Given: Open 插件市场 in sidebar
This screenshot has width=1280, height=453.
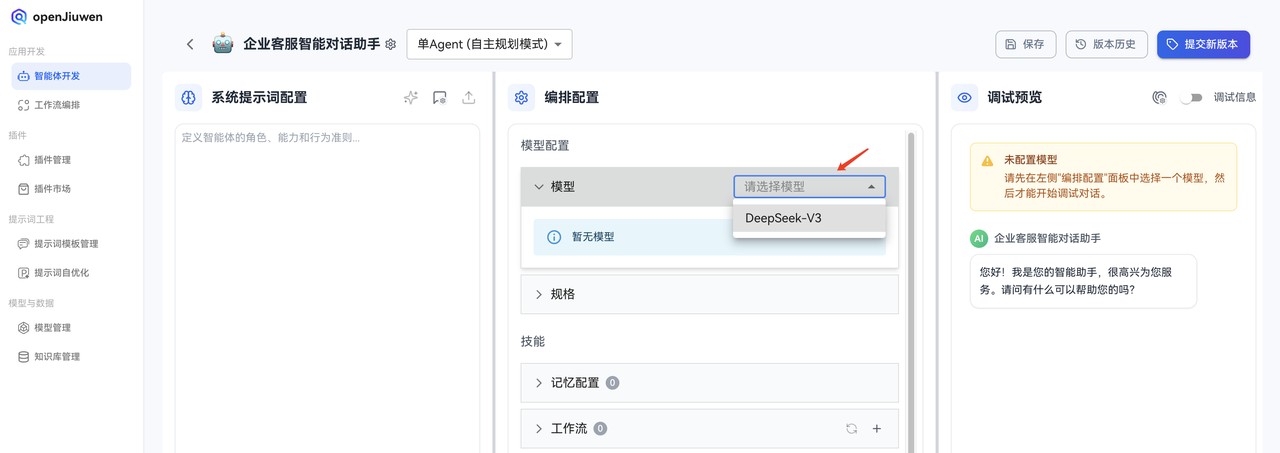Looking at the screenshot, I should [x=71, y=189].
